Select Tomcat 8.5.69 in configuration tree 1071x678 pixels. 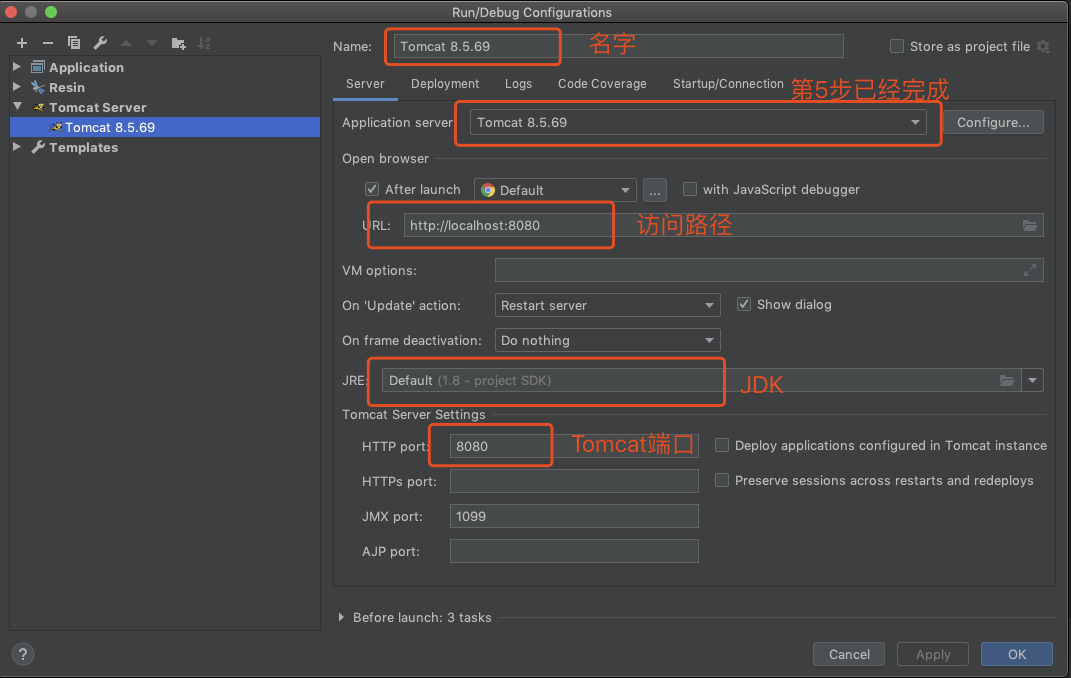(x=165, y=127)
